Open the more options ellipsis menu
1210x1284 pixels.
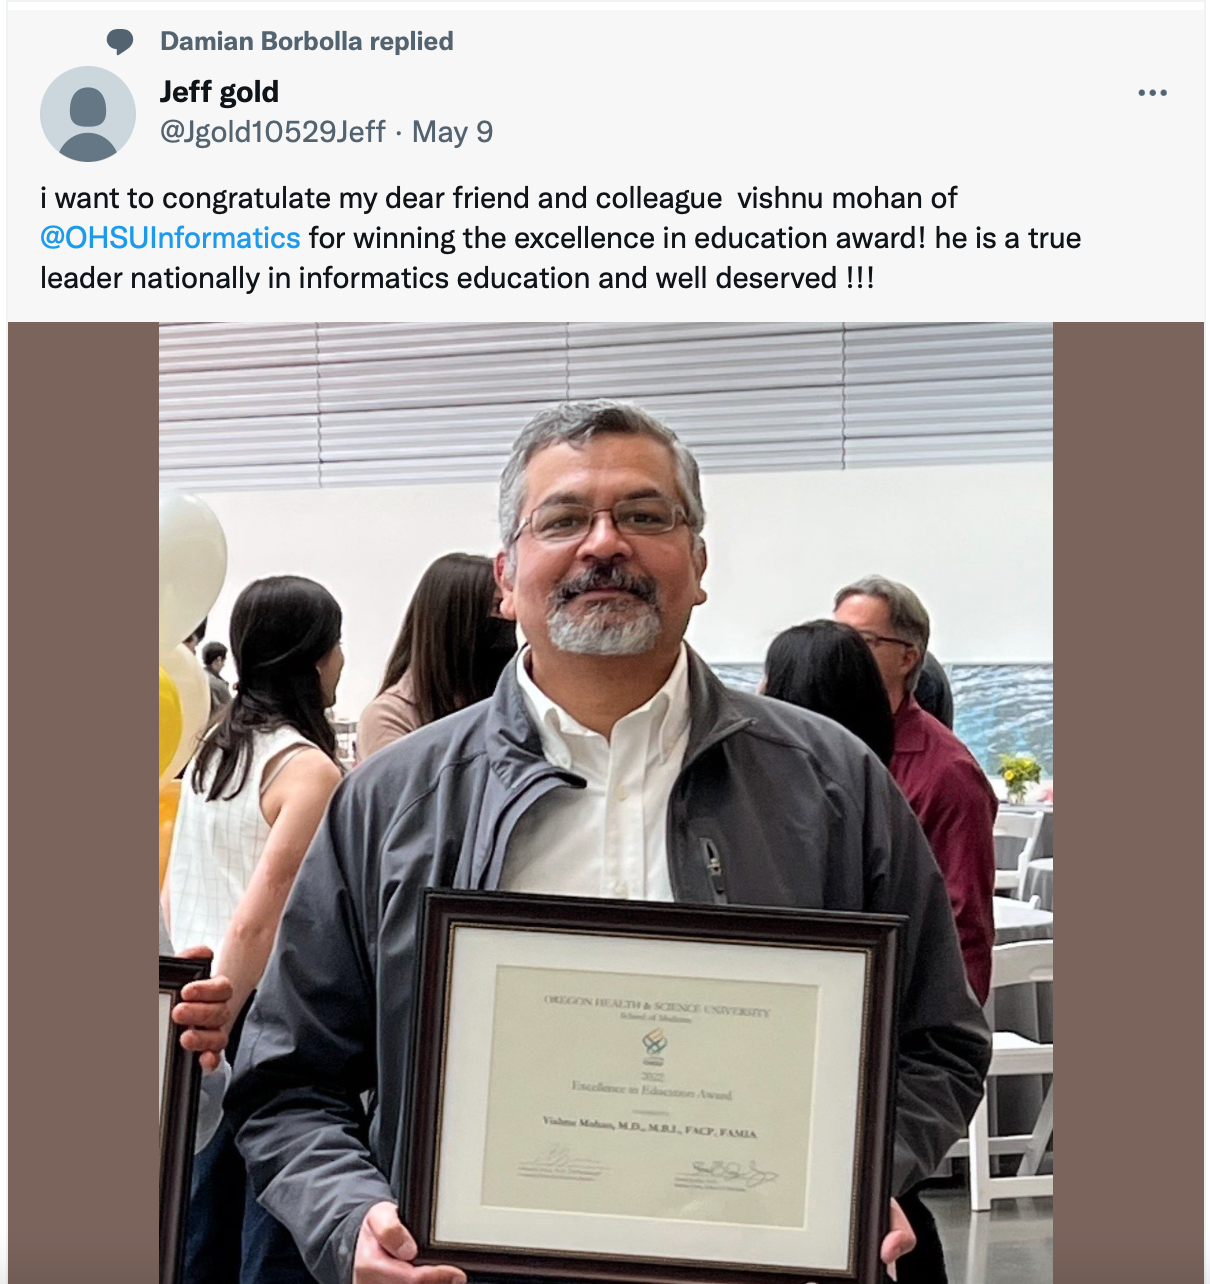tap(1152, 93)
